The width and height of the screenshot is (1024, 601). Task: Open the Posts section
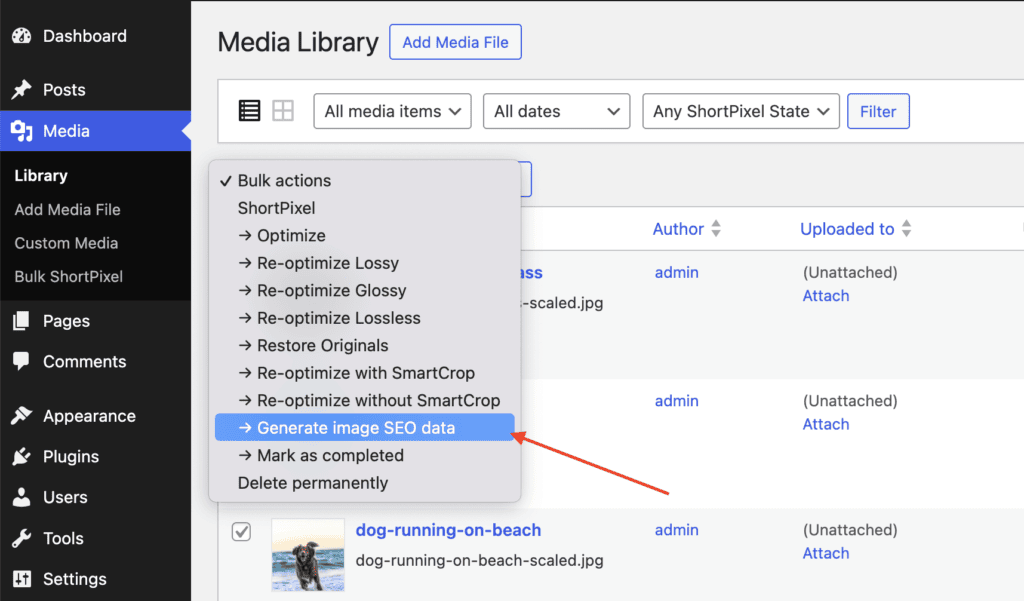click(62, 89)
